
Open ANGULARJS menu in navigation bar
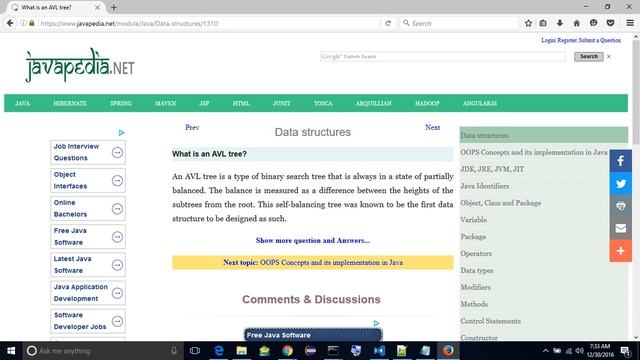click(480, 103)
